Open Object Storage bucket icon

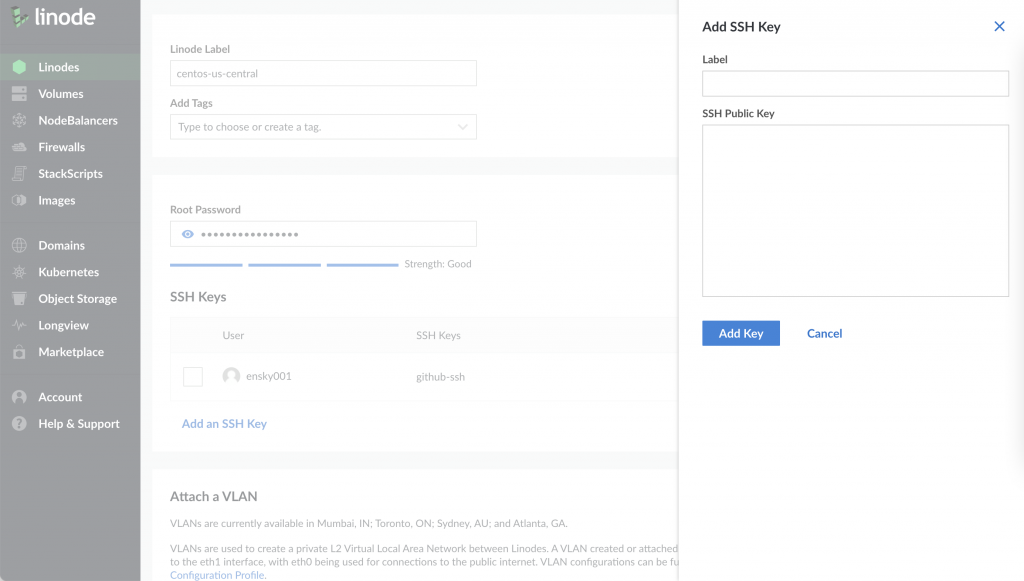[x=19, y=299]
